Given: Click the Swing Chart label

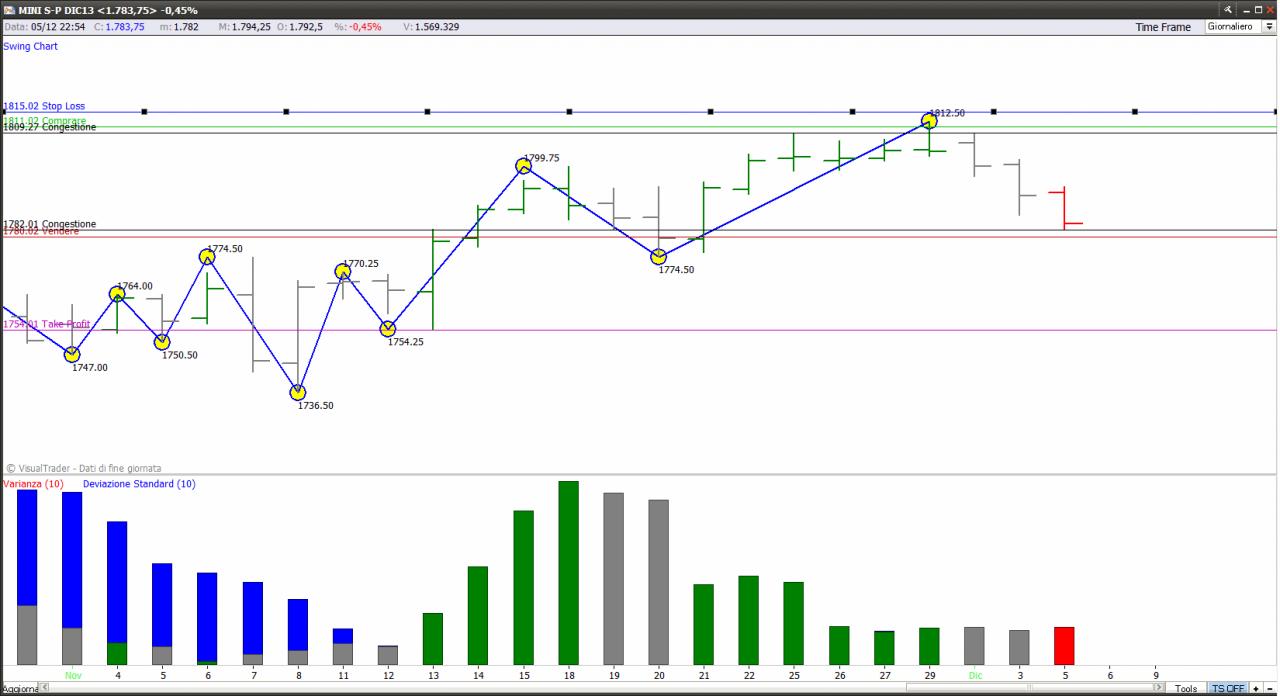Looking at the screenshot, I should (31, 46).
